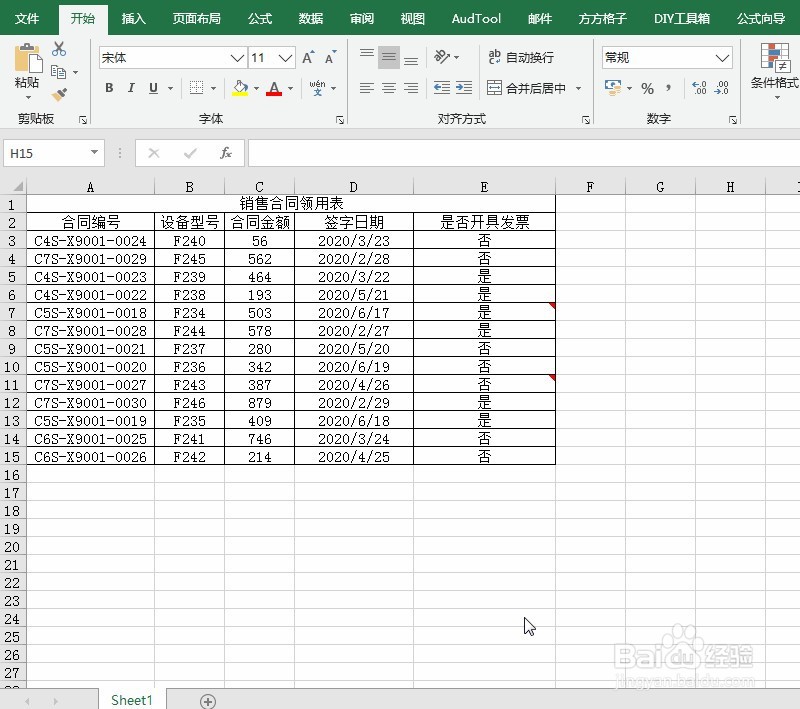Decrease font size with the smaller A
Viewport: 800px width, 709px height.
coord(331,57)
